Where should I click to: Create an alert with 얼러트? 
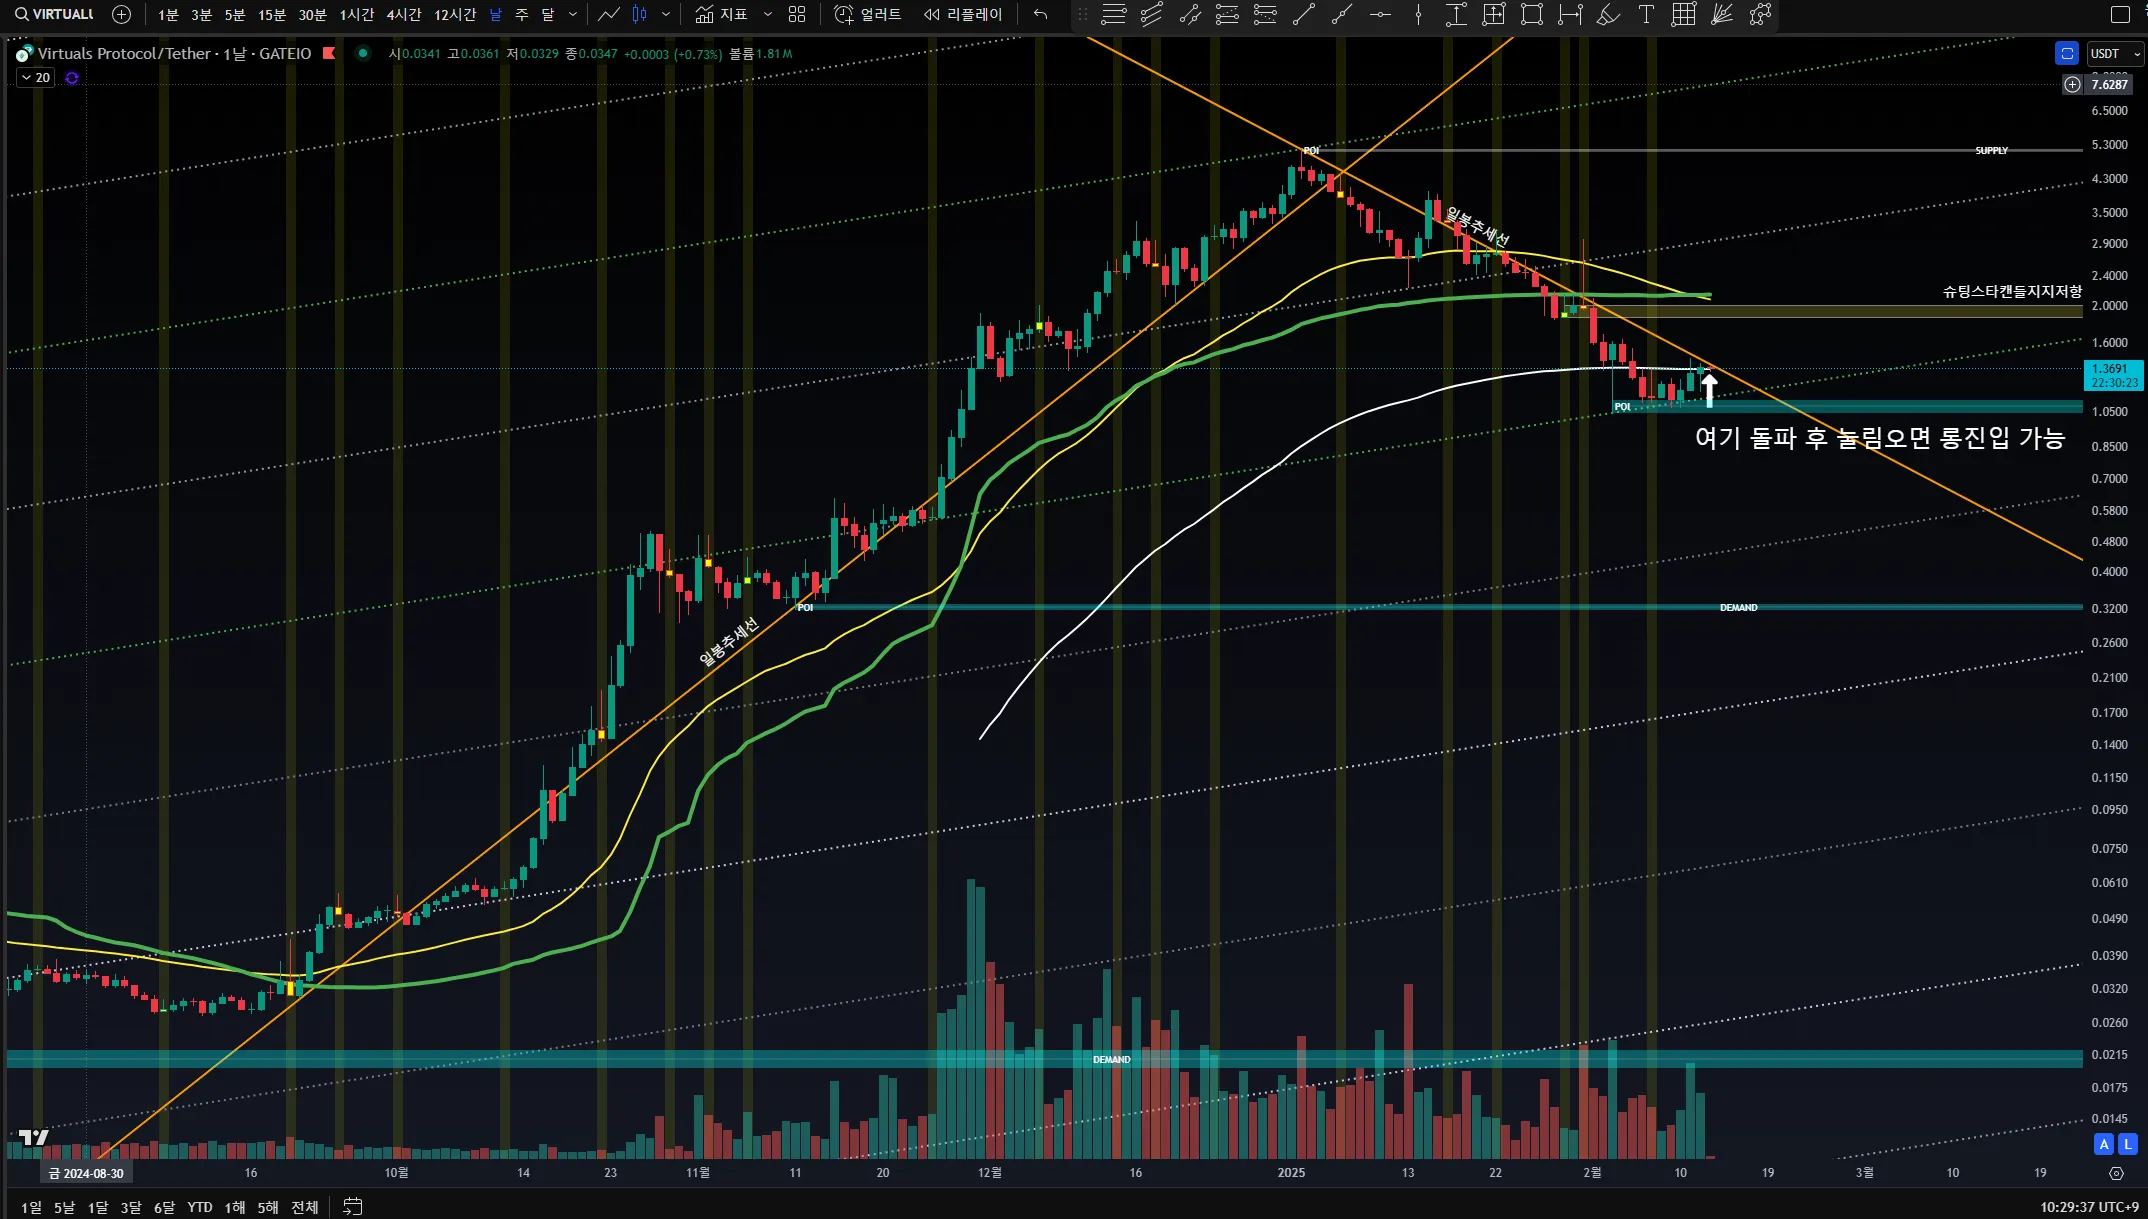point(868,14)
